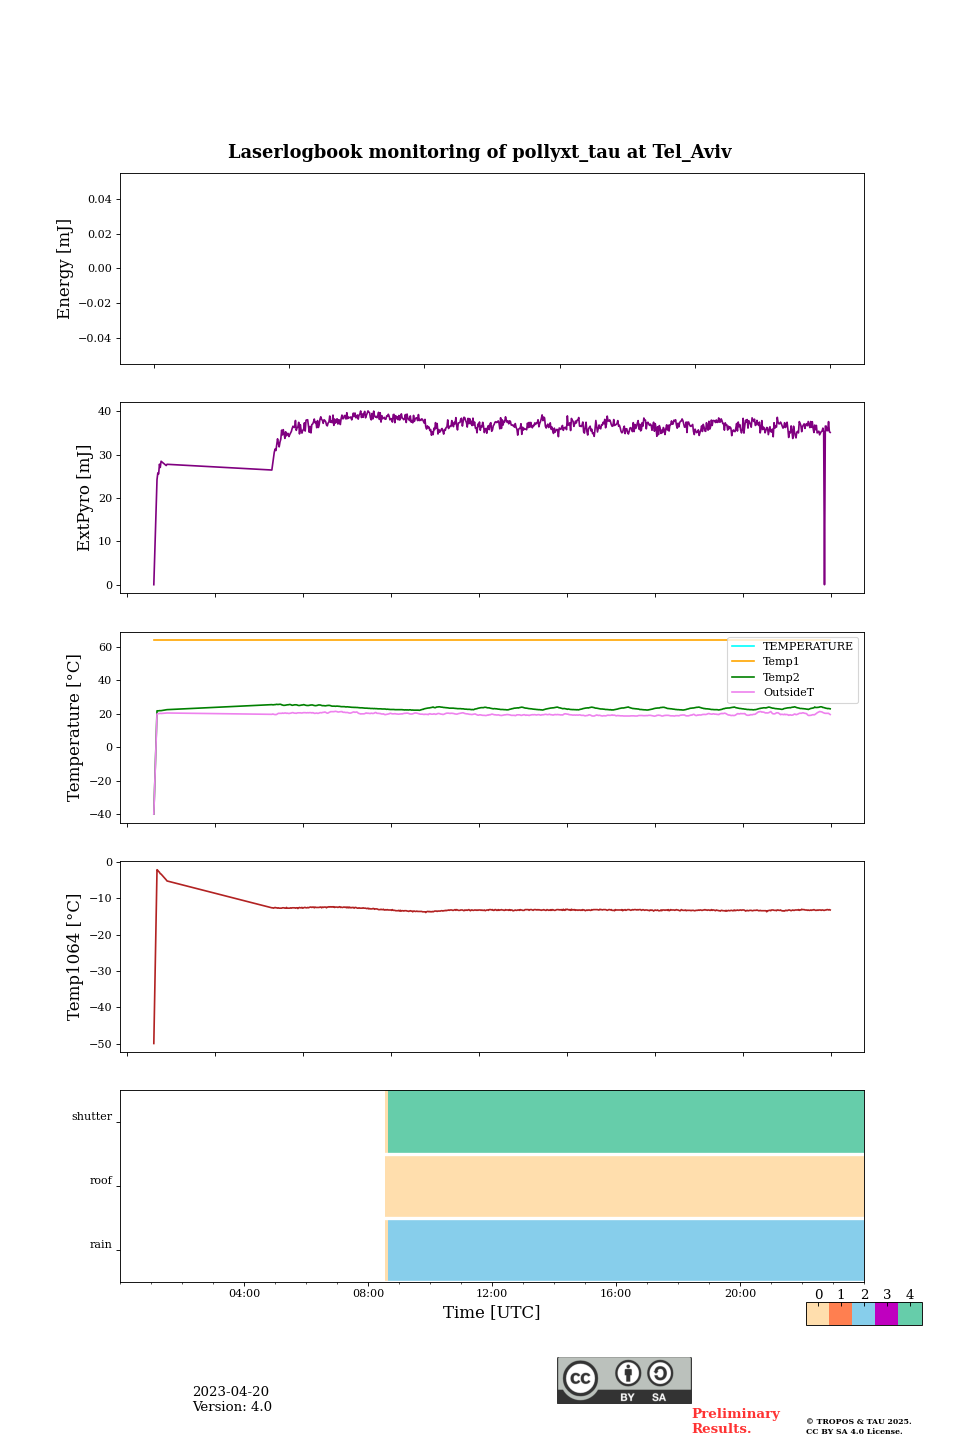Click the Temp1 legend entry
This screenshot has height=1440, width=960.
coord(766,661)
